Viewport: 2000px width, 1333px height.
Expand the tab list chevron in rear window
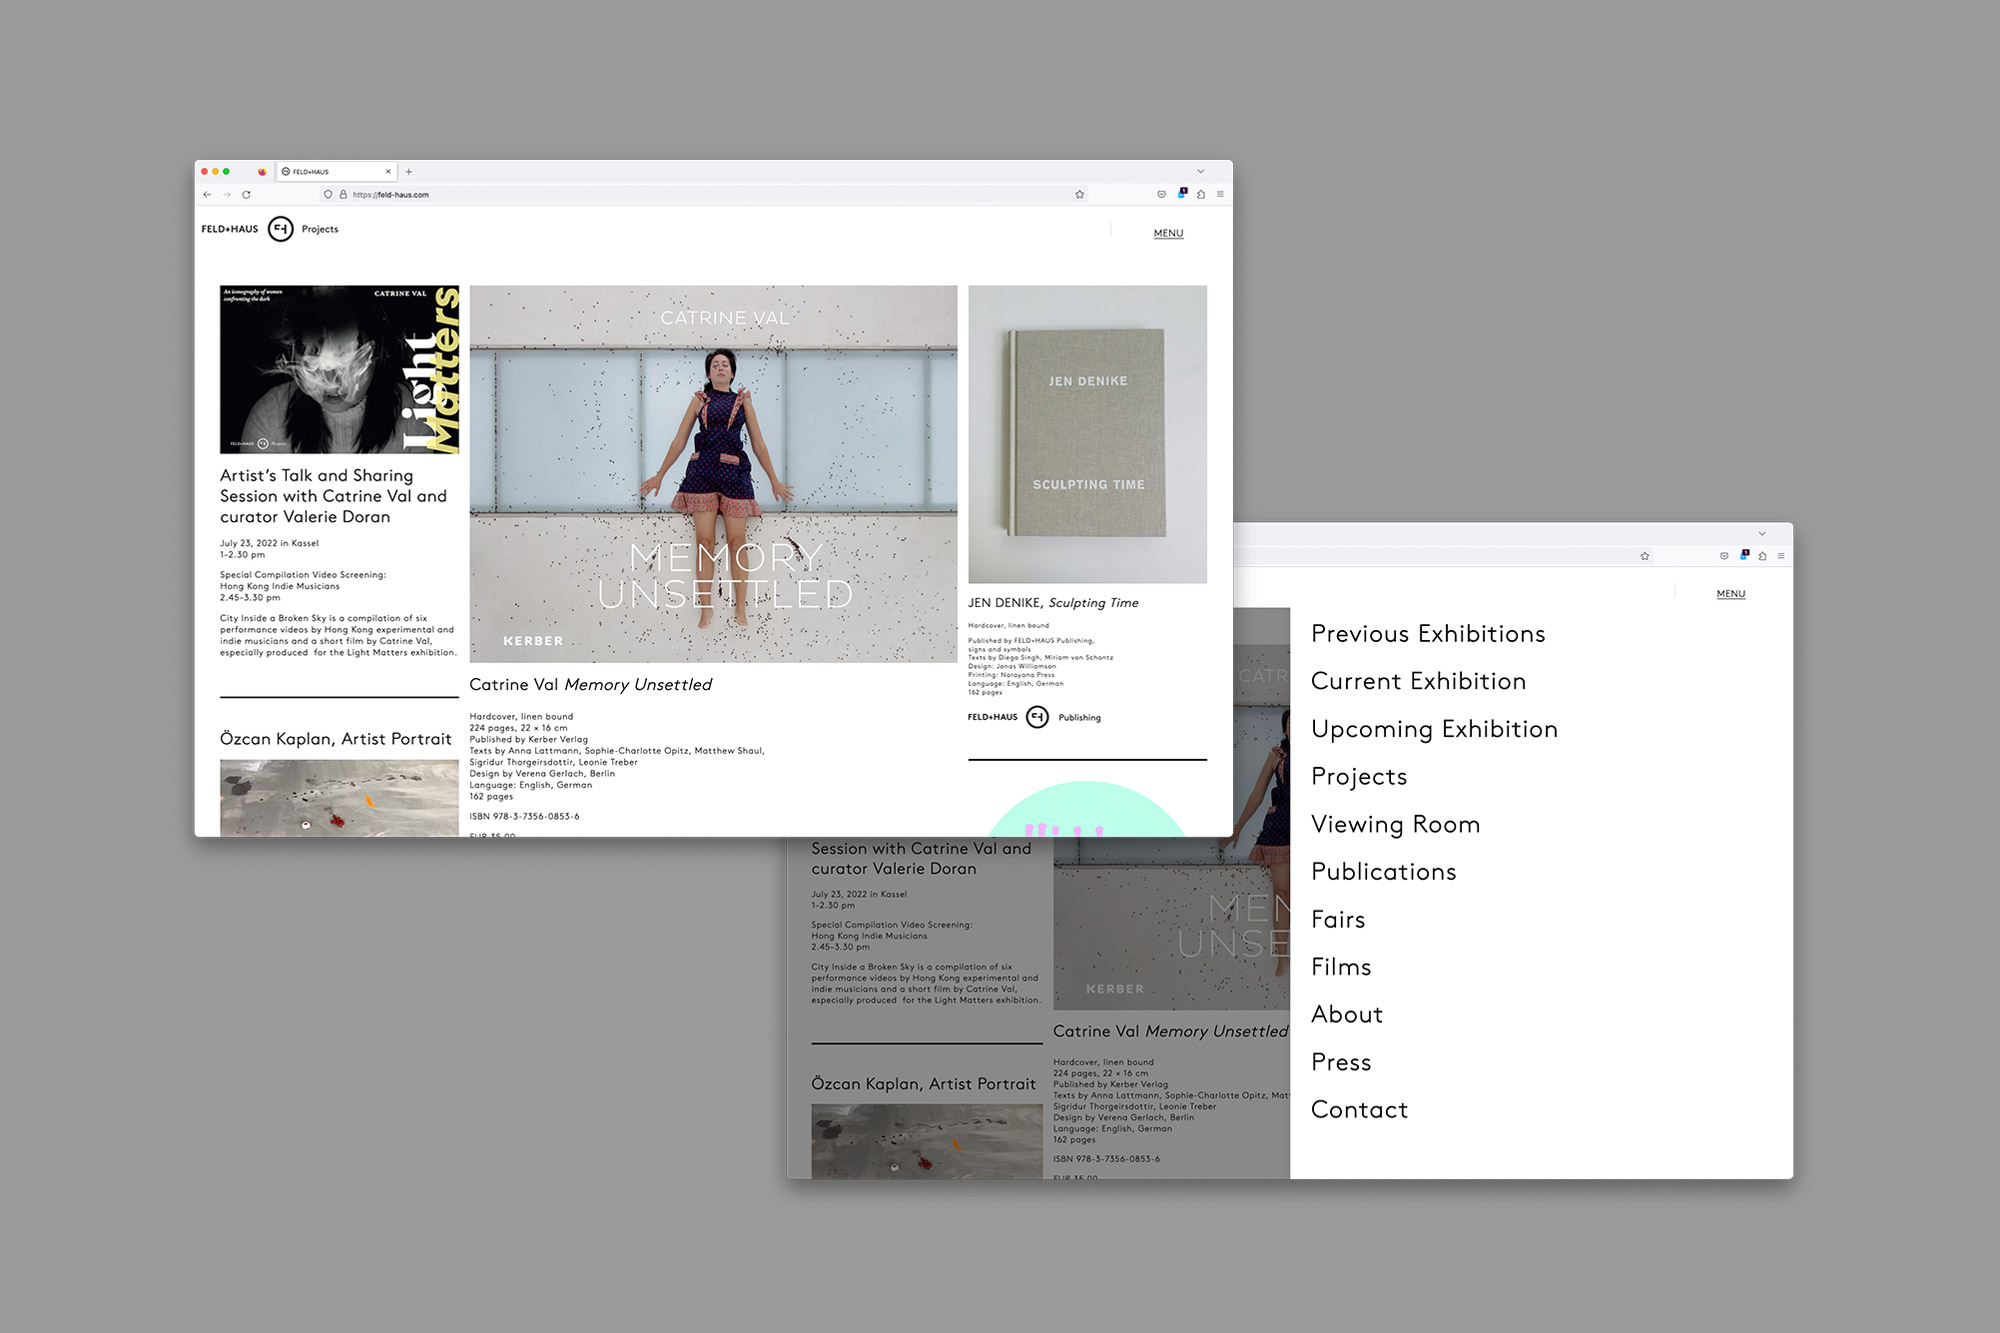1762,534
